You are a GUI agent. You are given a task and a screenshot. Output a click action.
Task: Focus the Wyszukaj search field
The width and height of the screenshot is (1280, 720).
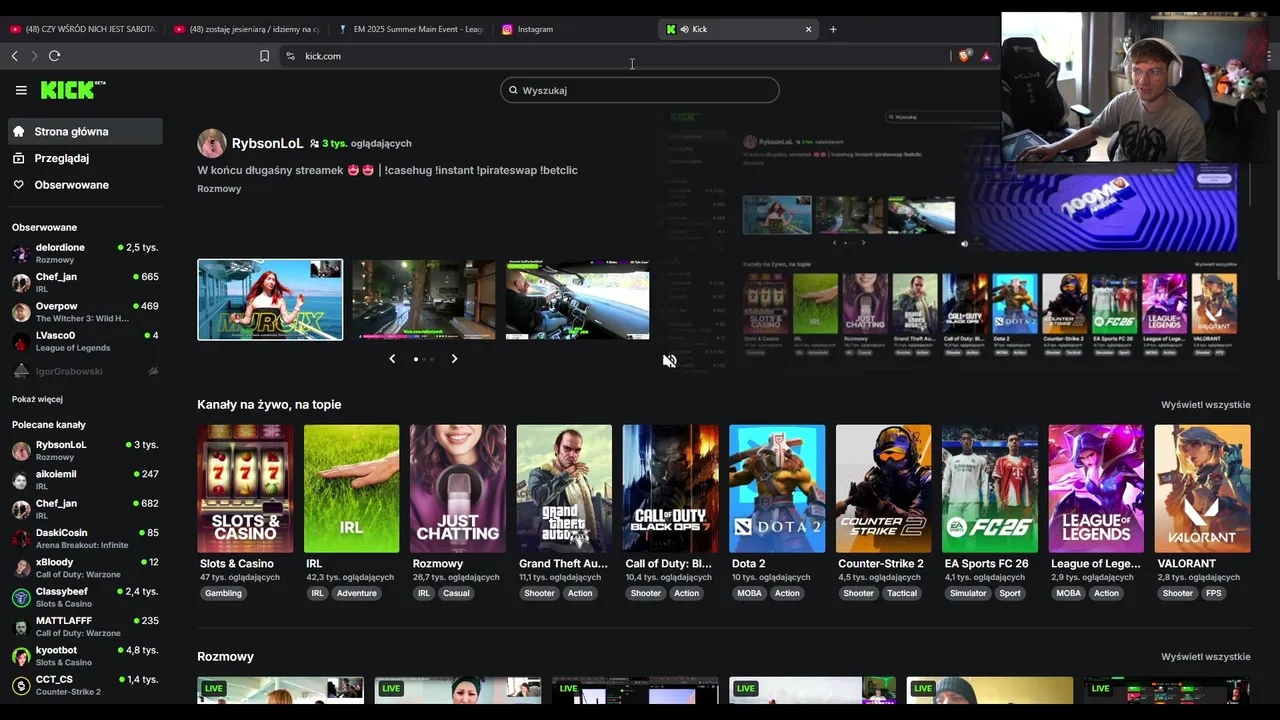(x=640, y=90)
